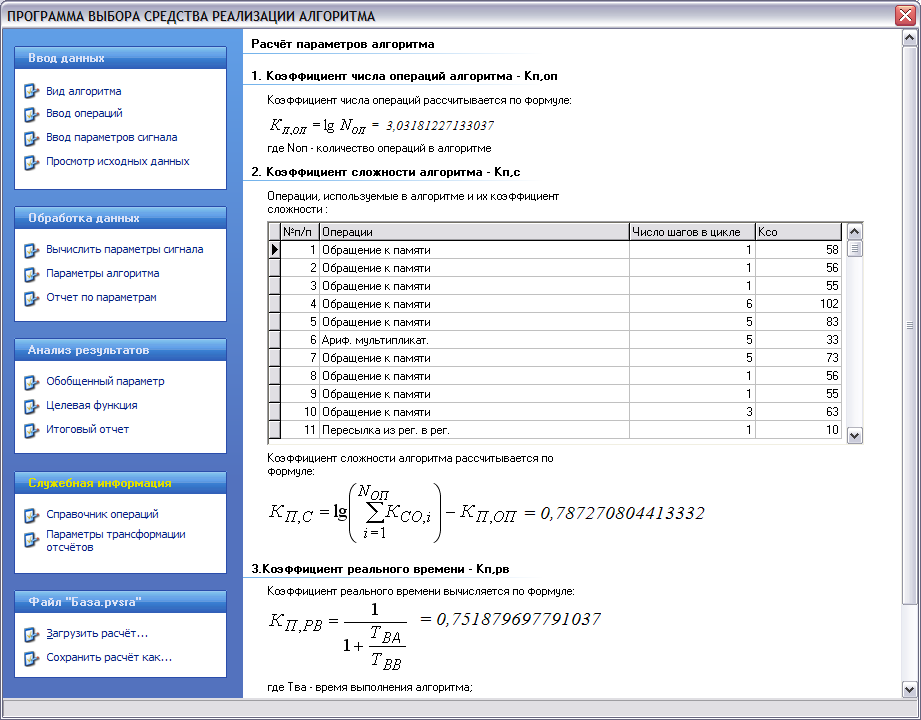Click steps value 3 in row 10

click(x=693, y=412)
